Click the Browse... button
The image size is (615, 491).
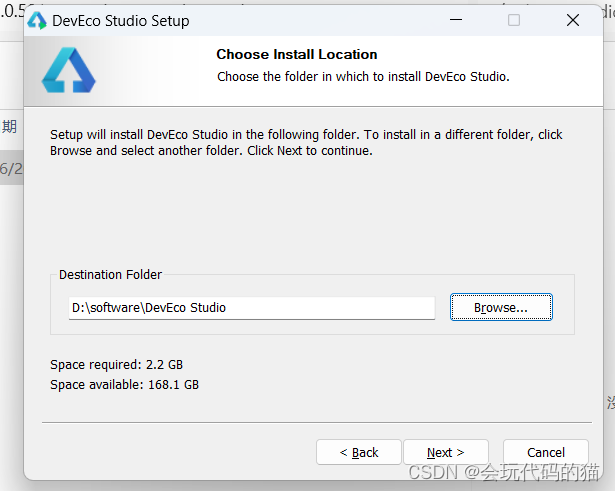[x=501, y=307]
